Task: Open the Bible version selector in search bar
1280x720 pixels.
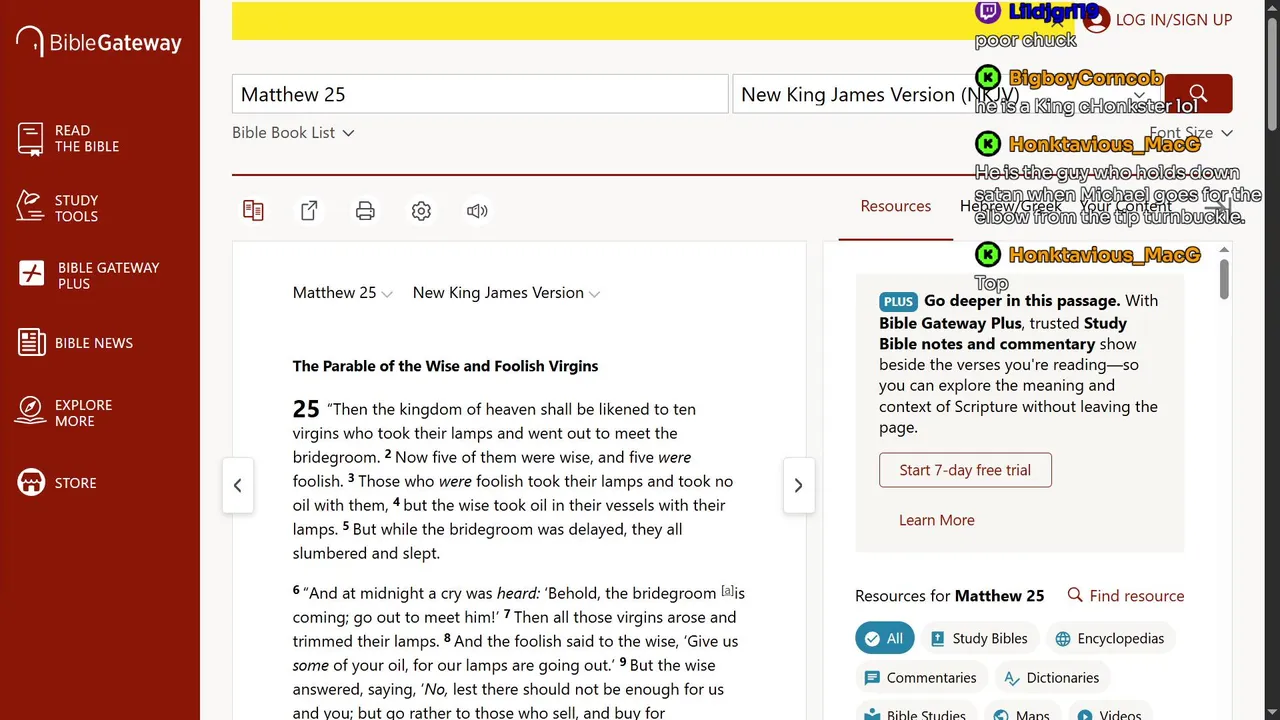Action: click(x=946, y=94)
